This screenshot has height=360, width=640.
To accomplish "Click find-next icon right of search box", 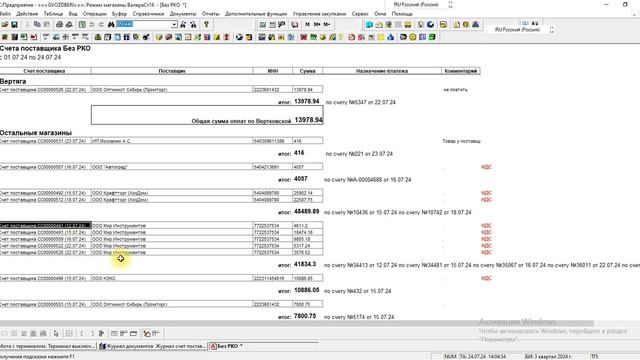I will coord(183,24).
